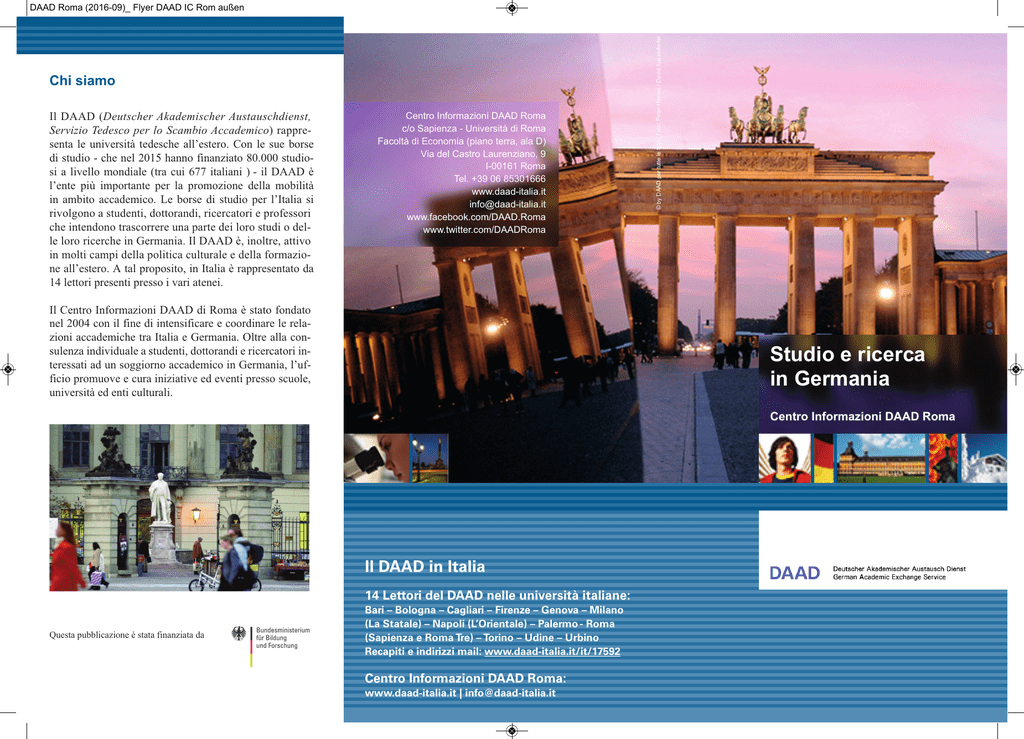This screenshot has width=1024, height=739.
Task: Click "Facoltà di Economia (piano terra, ala D)"
Action: (462, 141)
